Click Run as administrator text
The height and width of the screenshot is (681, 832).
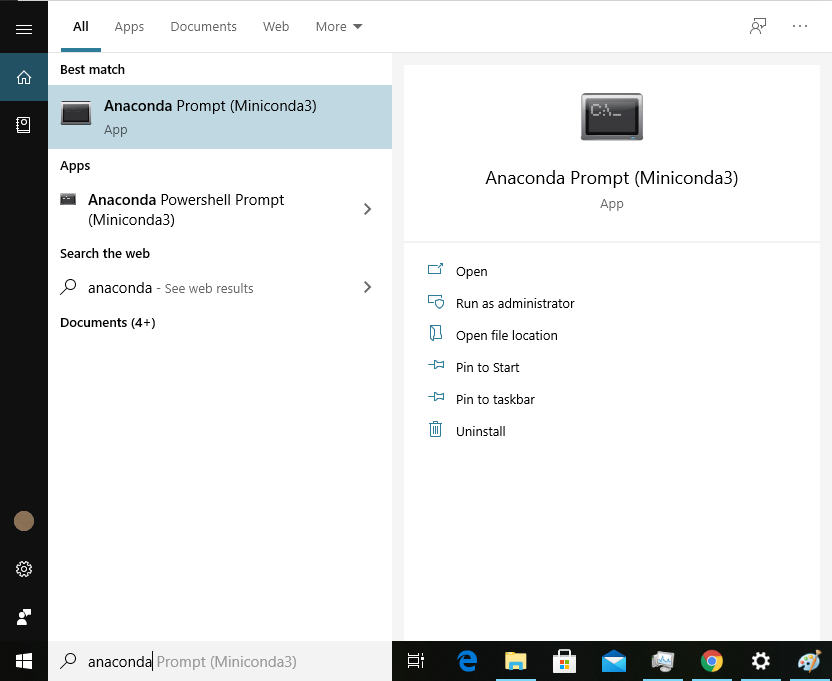tap(515, 303)
